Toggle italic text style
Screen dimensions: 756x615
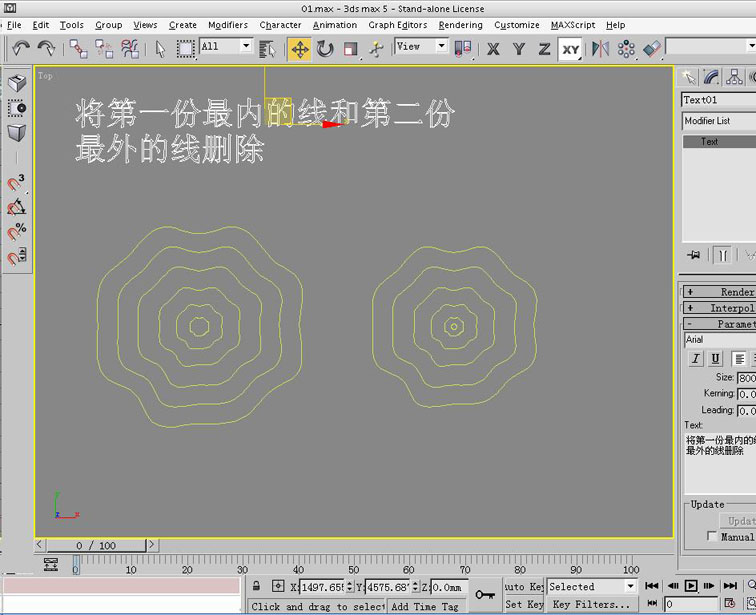point(695,359)
